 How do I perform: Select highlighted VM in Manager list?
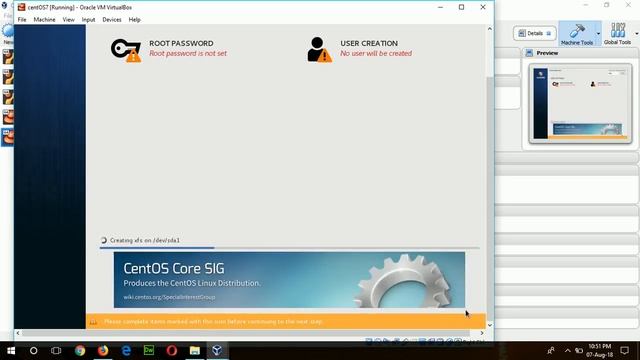(8, 137)
